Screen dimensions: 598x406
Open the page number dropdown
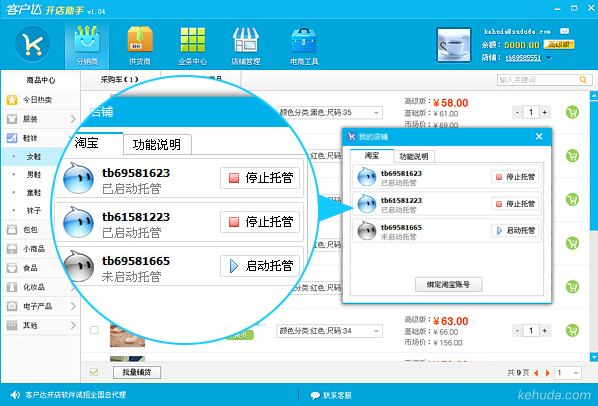[x=568, y=372]
